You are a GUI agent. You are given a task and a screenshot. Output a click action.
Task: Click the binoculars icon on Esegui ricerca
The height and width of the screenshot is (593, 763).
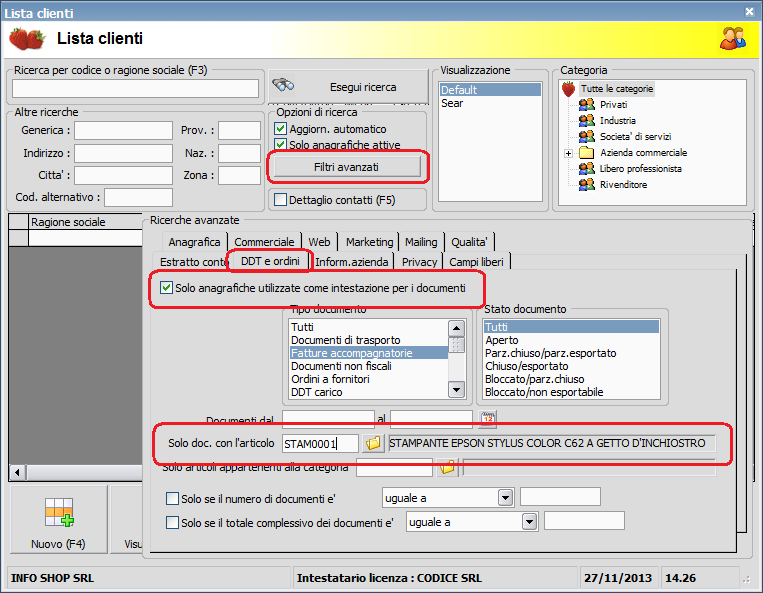(x=283, y=85)
